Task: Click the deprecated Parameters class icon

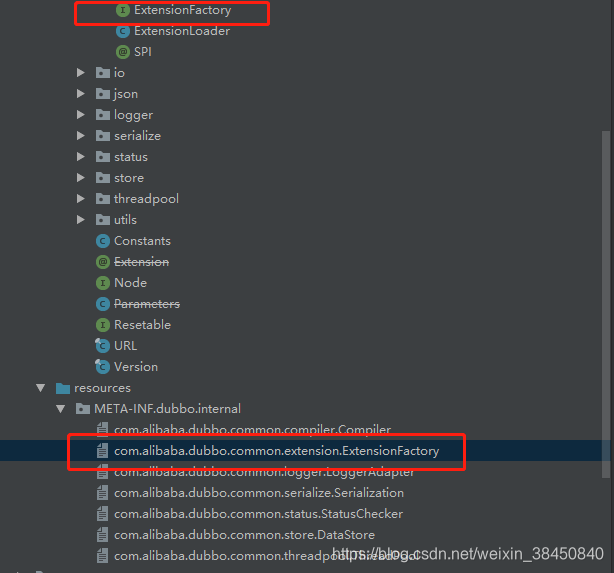Action: coord(103,304)
